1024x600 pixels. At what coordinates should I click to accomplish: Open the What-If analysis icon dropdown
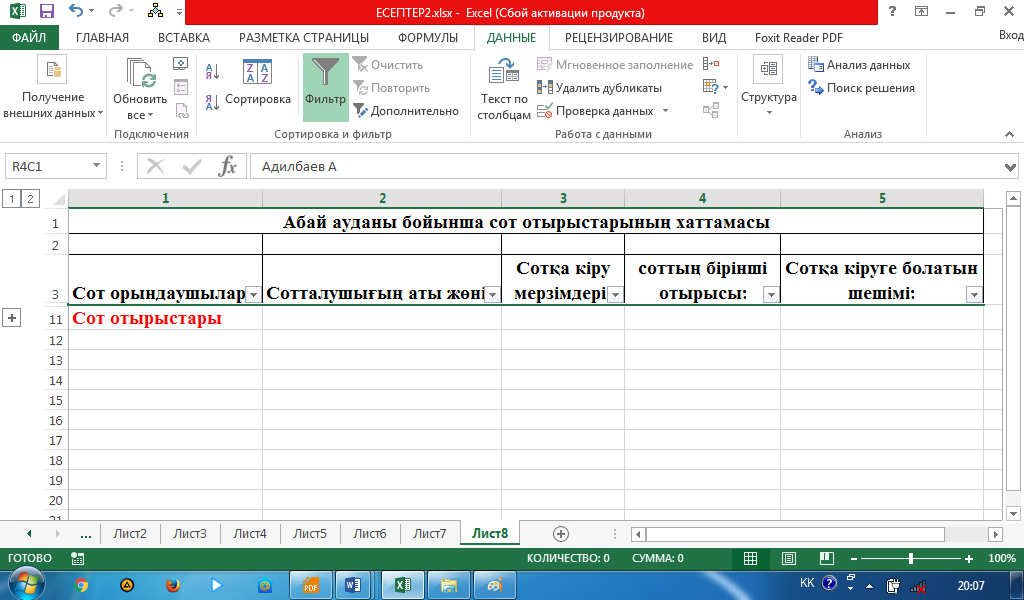[x=715, y=87]
